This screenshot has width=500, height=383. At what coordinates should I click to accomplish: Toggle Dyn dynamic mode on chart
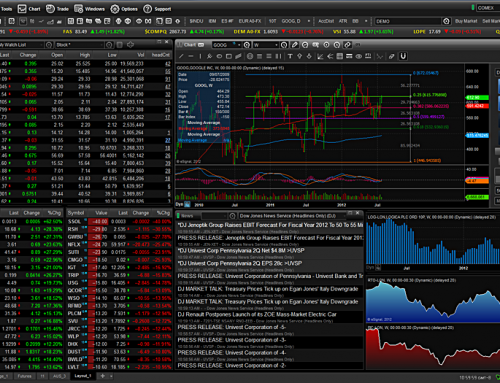click(x=179, y=204)
